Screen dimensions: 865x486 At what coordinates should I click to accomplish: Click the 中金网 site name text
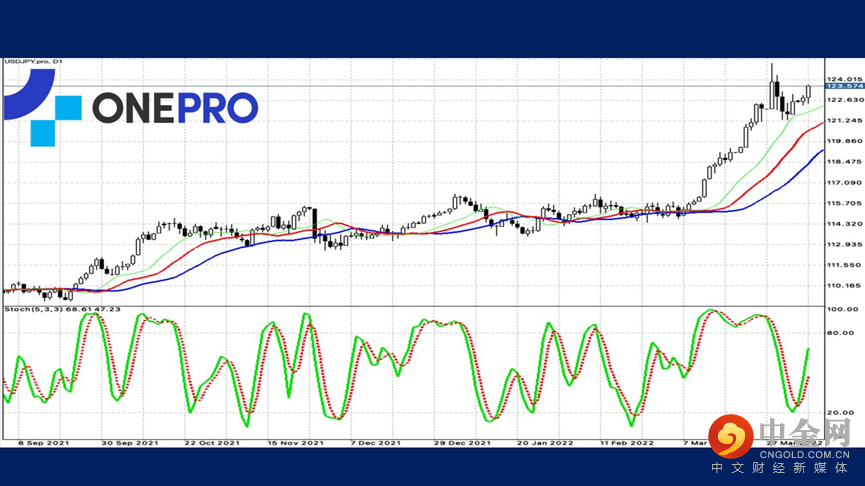807,433
